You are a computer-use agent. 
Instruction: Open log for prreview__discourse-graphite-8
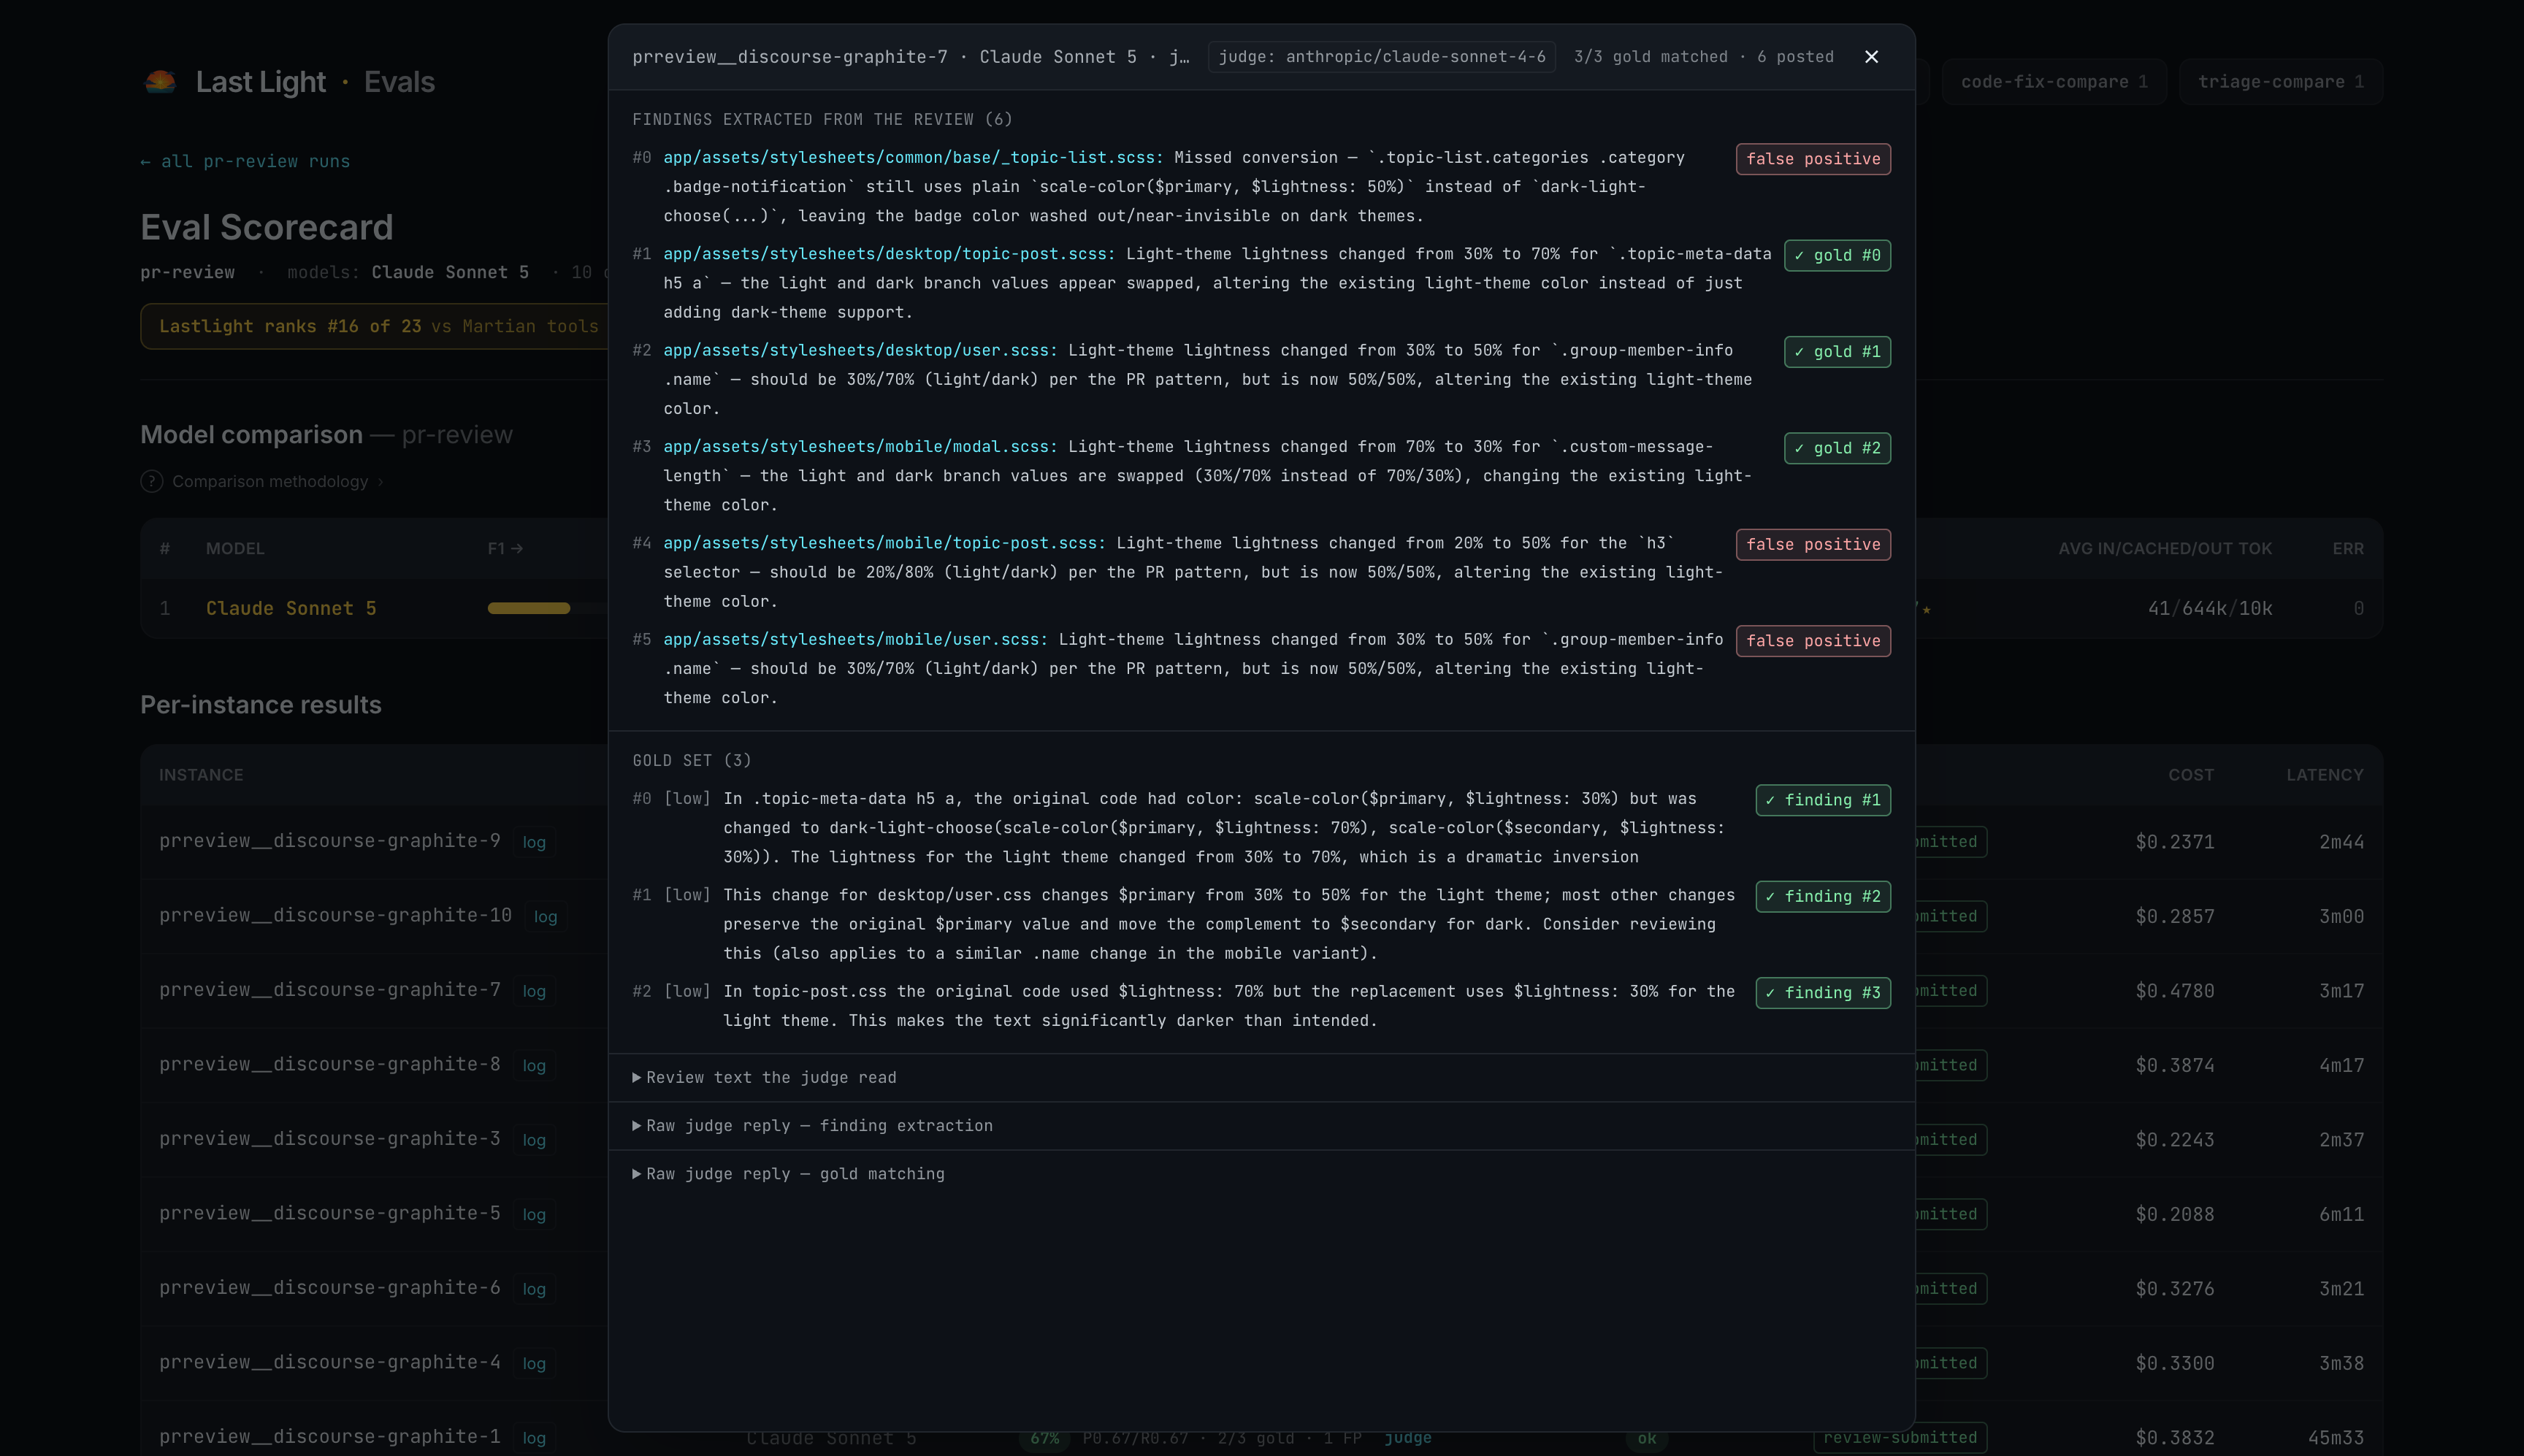click(534, 1065)
